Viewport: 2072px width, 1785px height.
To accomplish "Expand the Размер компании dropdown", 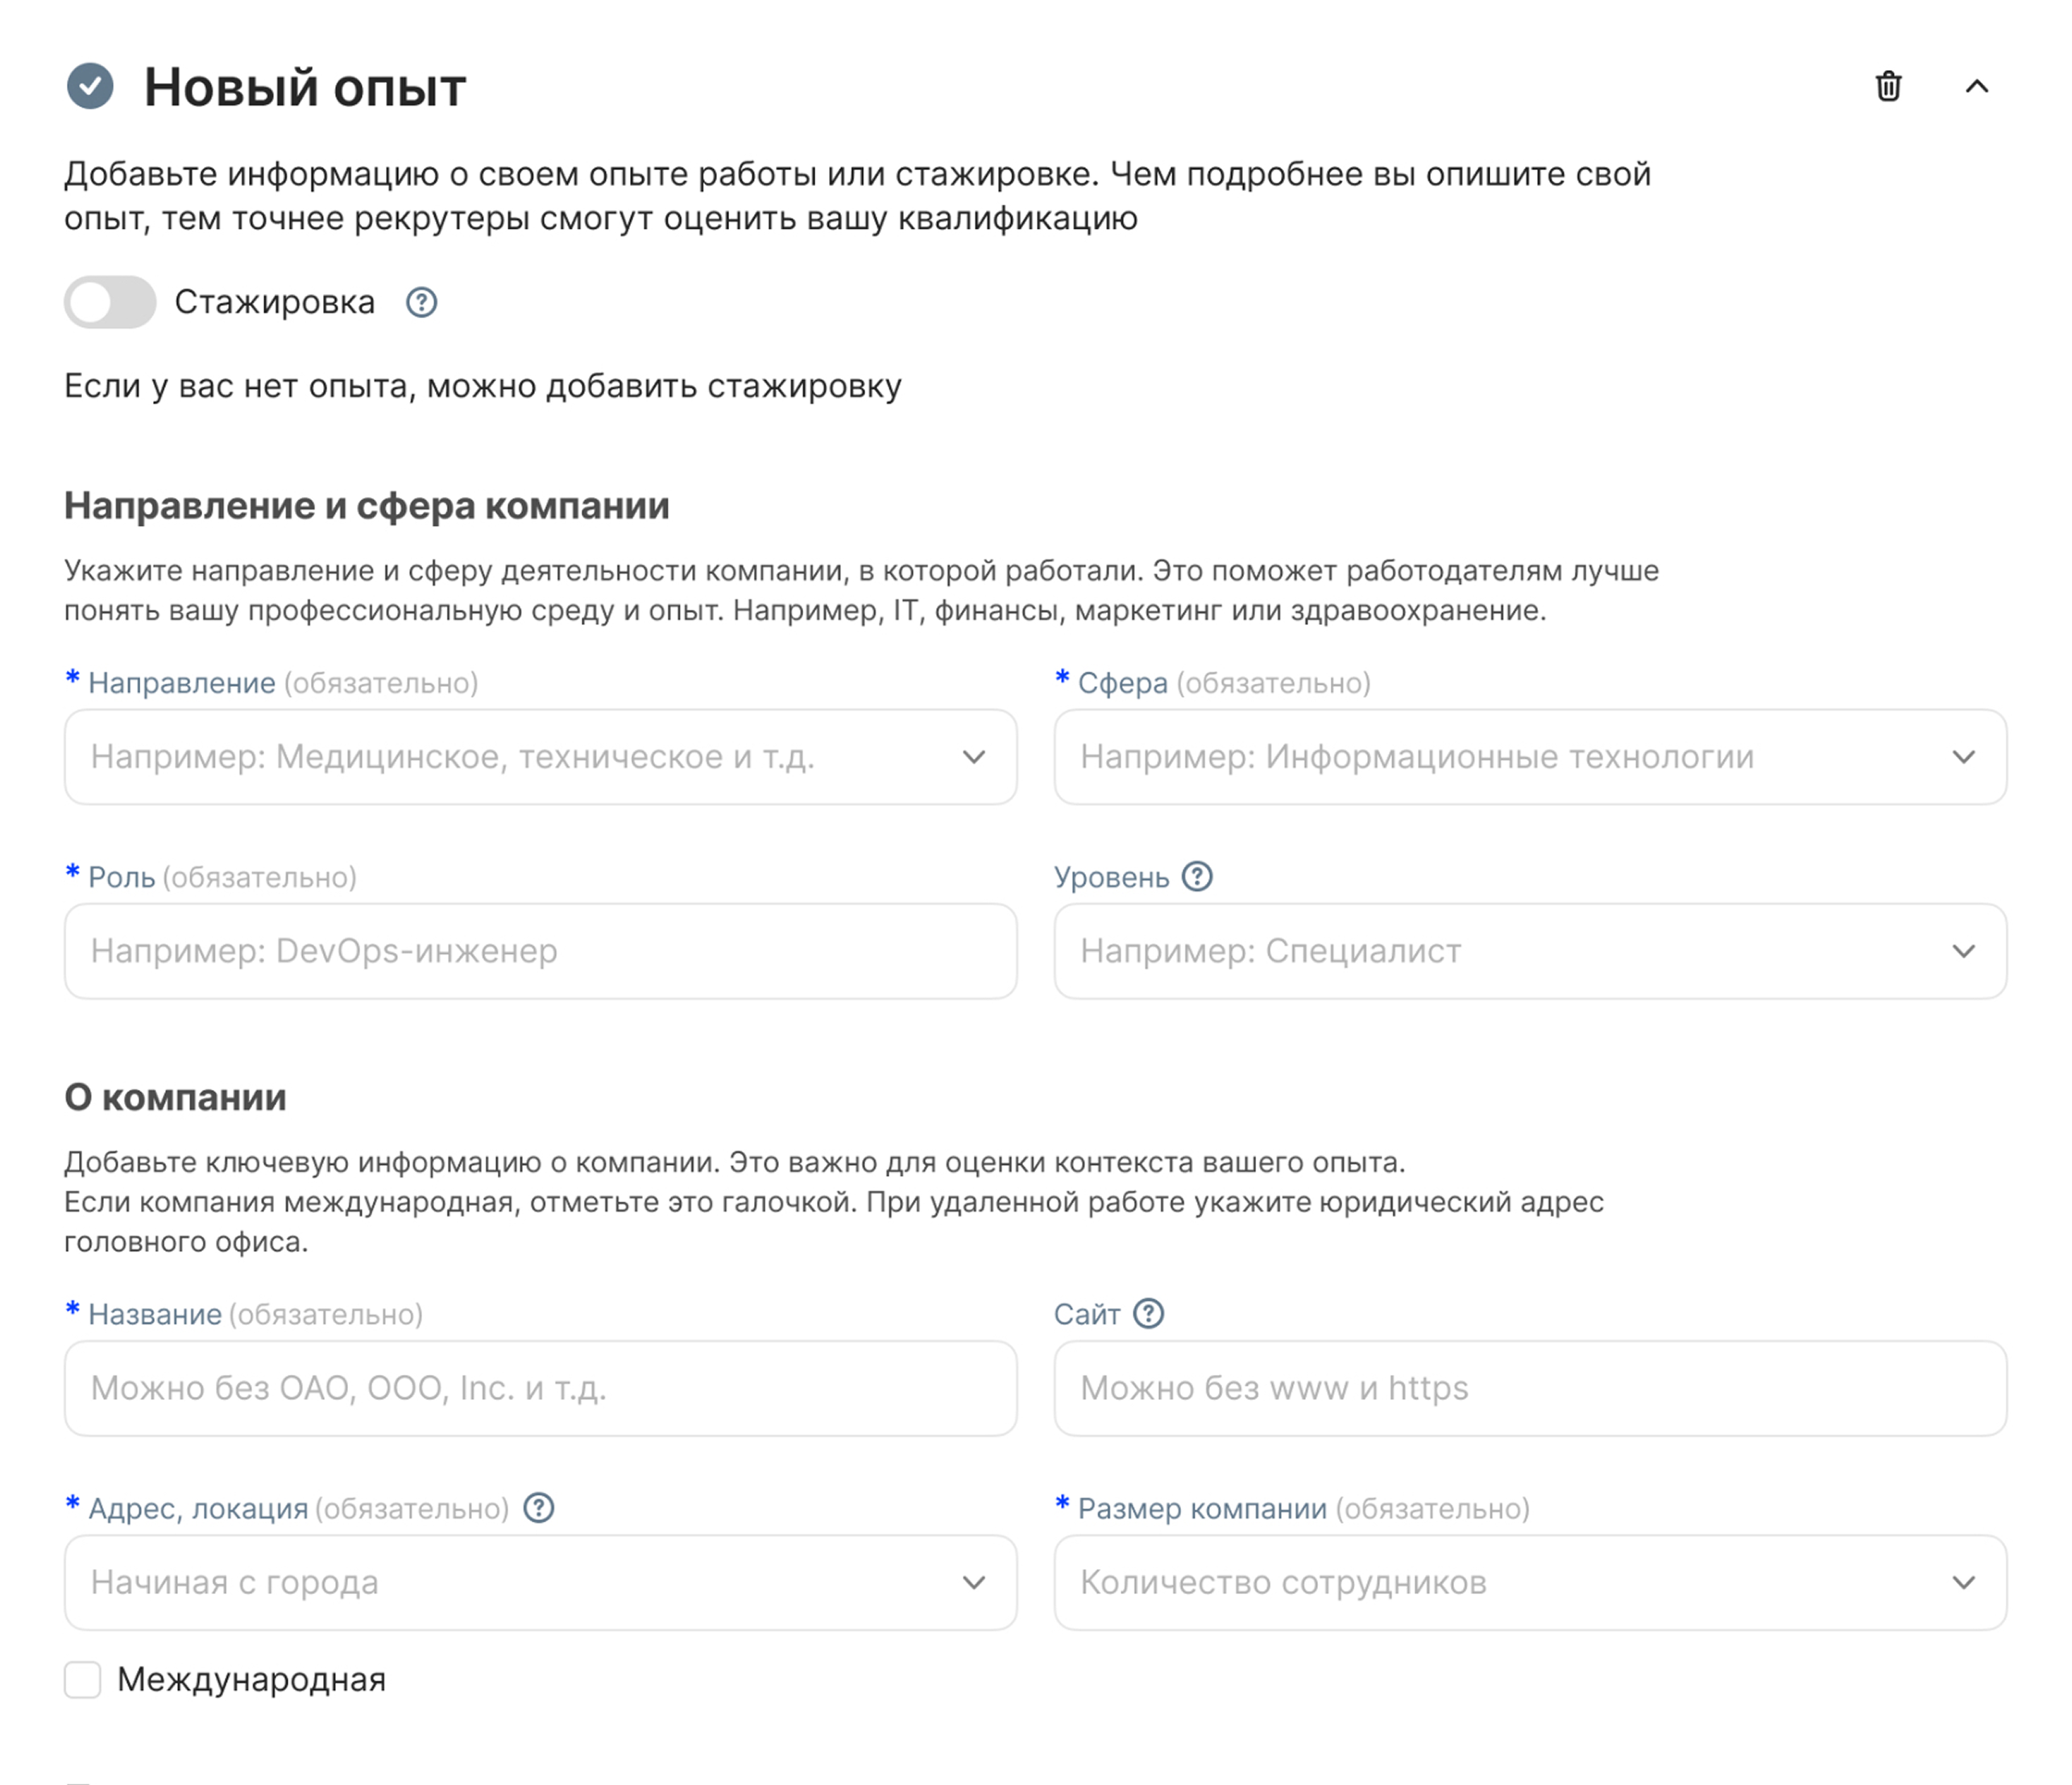I will pos(1529,1582).
